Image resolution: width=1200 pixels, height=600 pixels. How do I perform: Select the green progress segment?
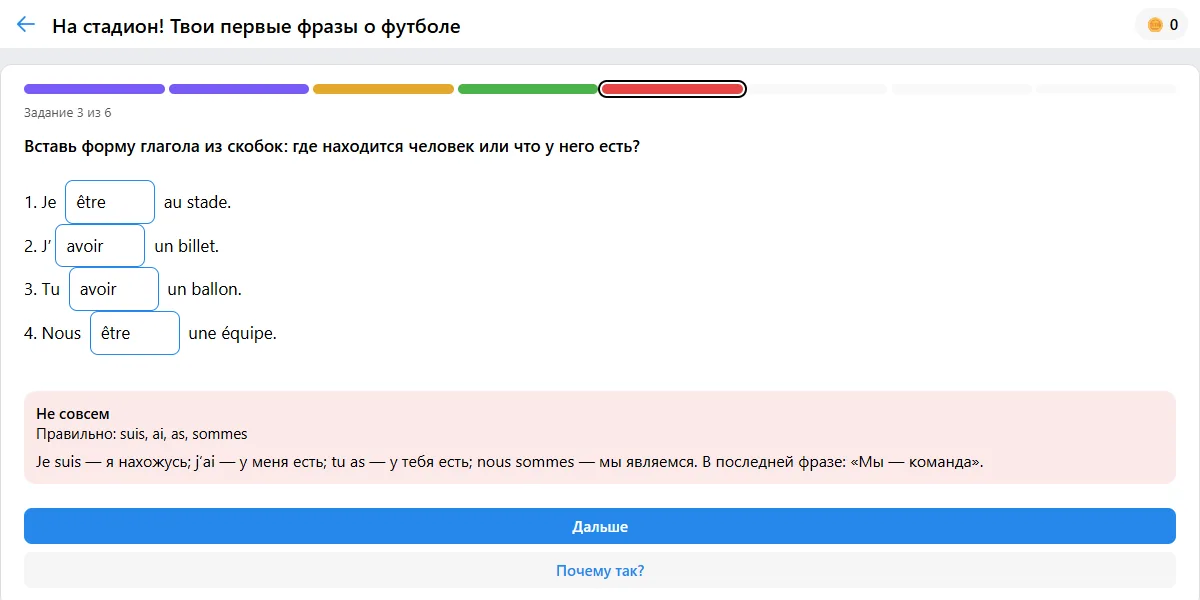tap(528, 89)
